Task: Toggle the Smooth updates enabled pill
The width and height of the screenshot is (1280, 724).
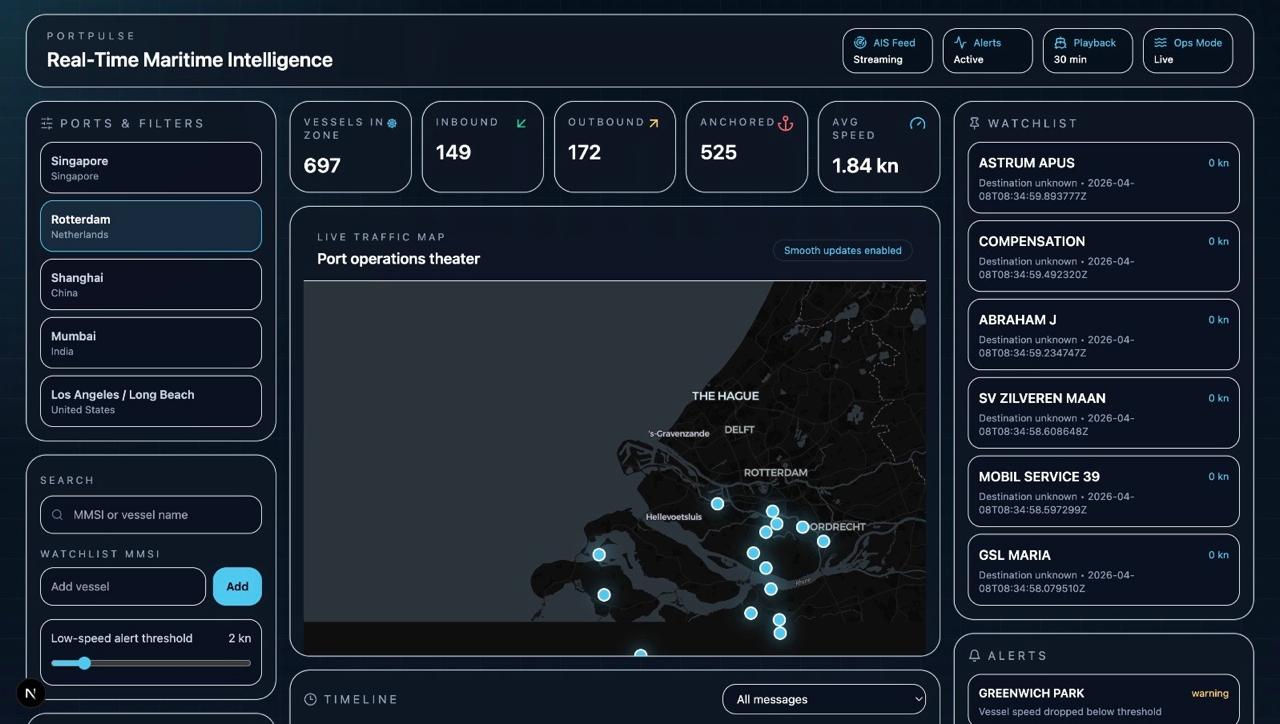Action: [x=842, y=251]
